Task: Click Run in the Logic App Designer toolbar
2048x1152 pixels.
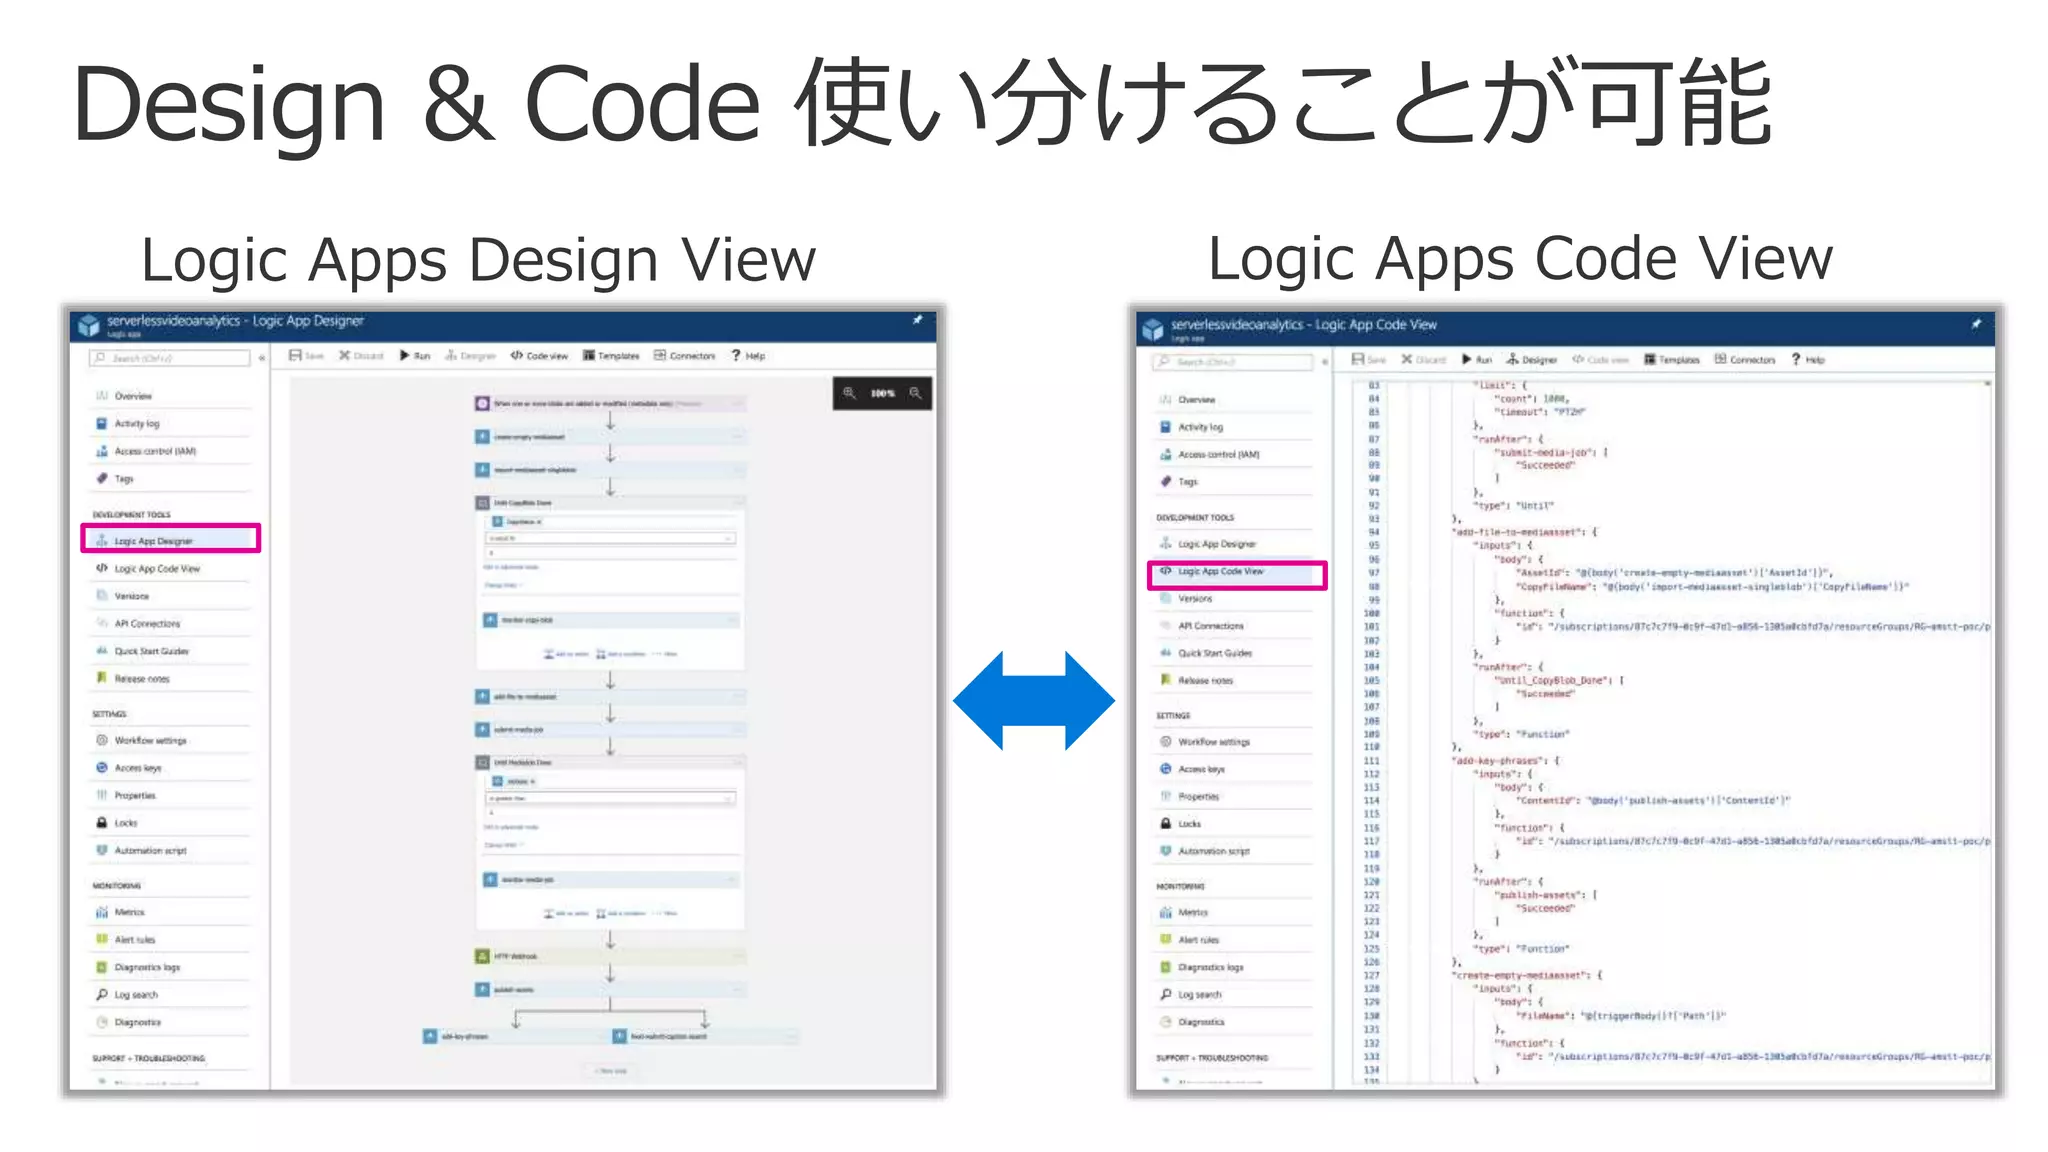Action: pos(414,356)
